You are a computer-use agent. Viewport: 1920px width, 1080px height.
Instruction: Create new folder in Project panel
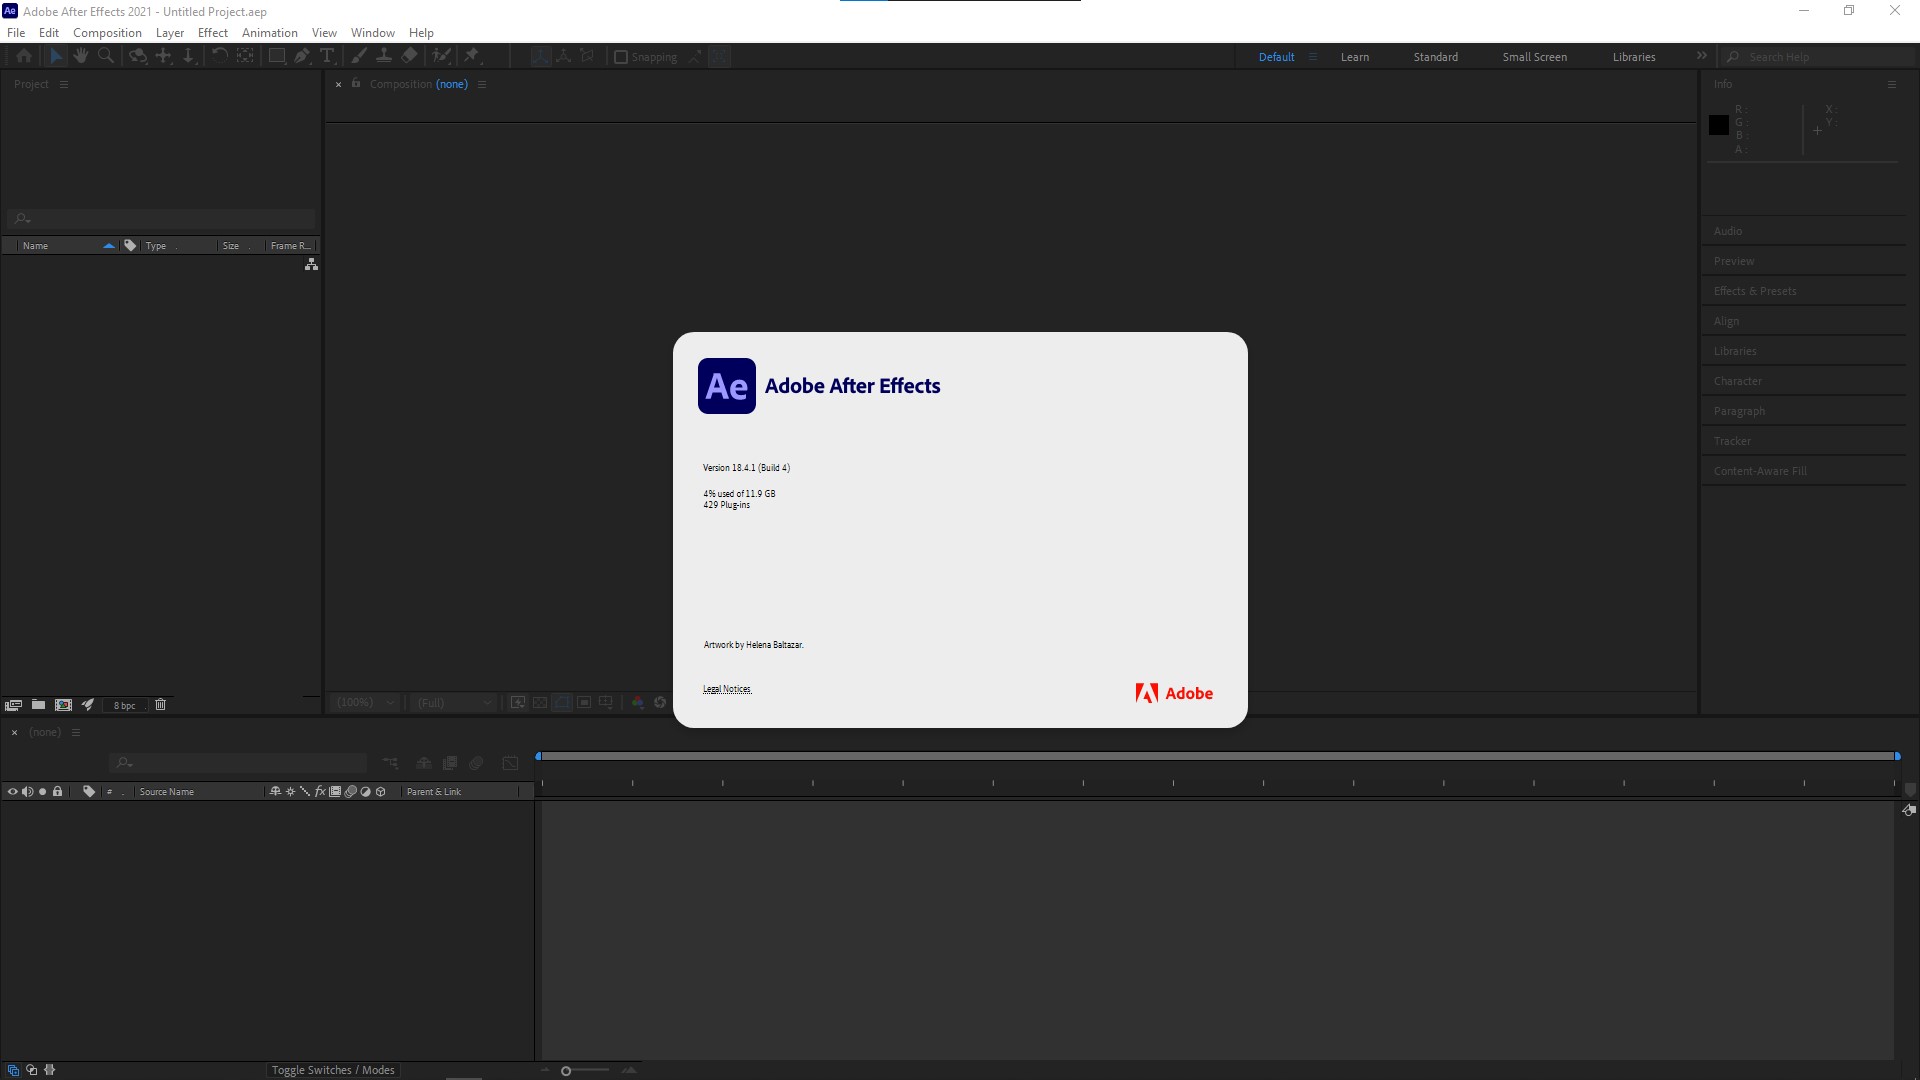tap(38, 705)
